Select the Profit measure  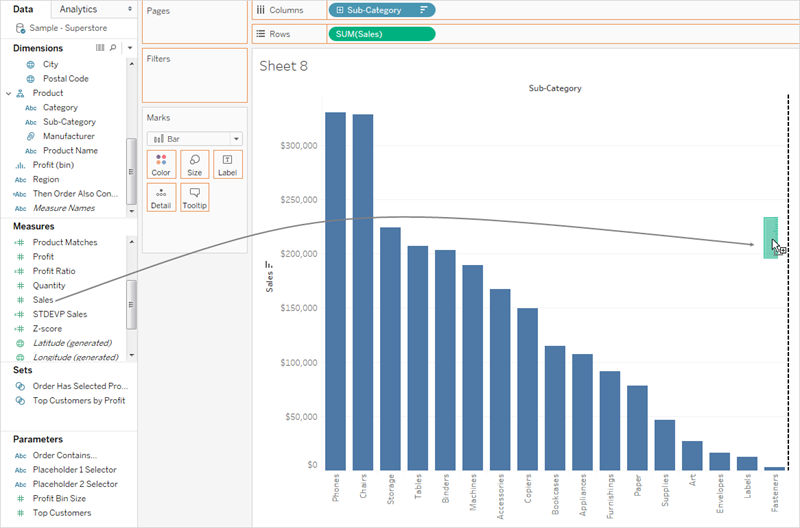click(x=43, y=257)
